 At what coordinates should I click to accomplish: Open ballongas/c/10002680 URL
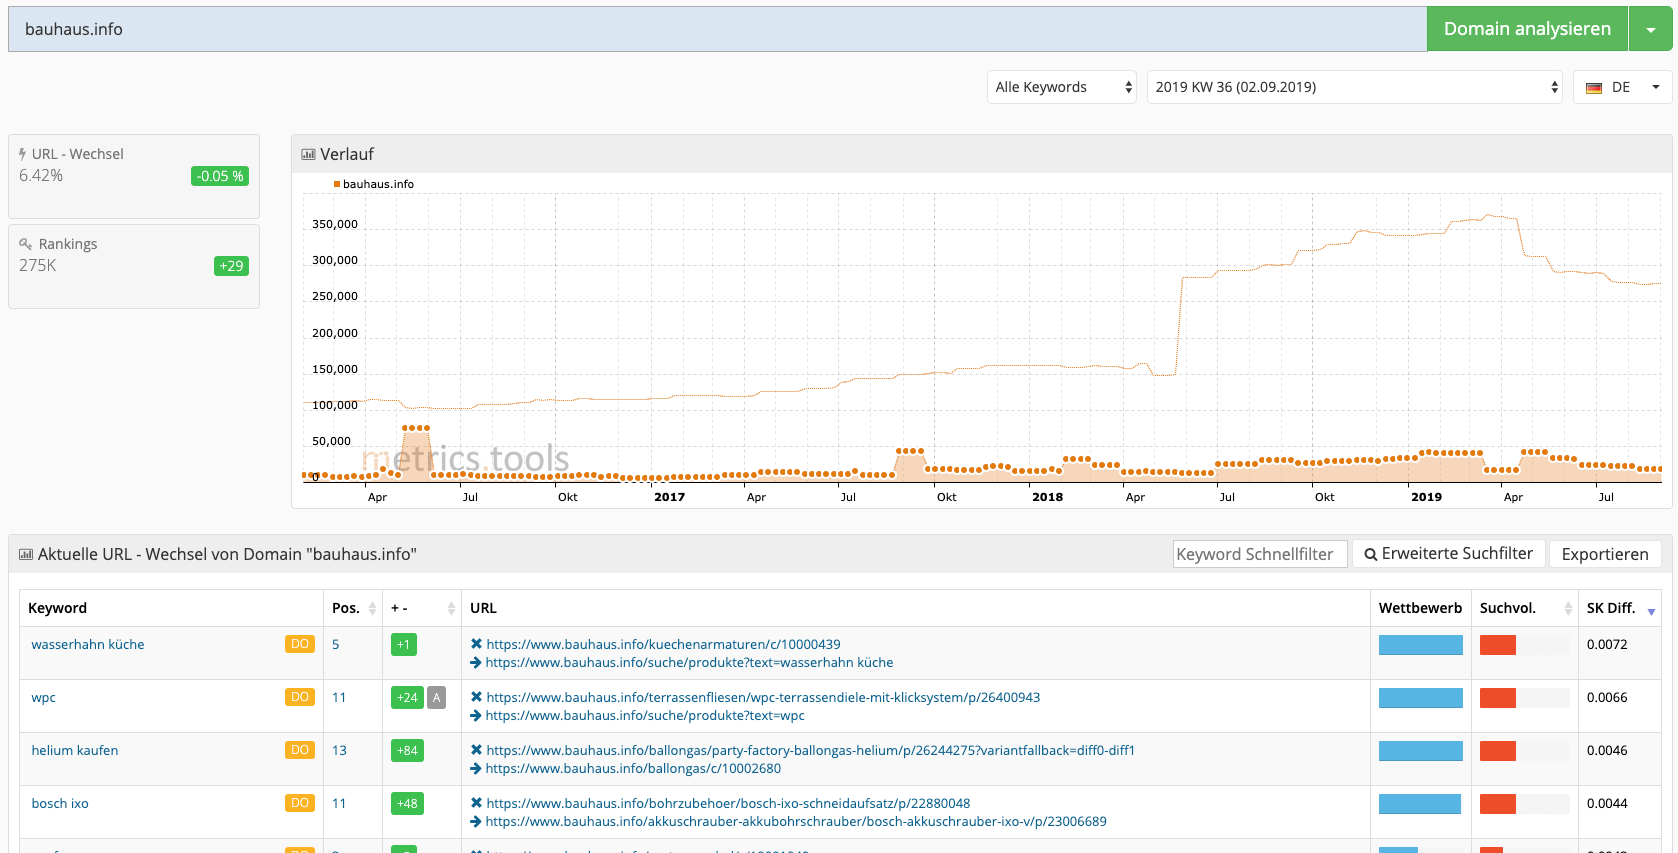tap(633, 769)
